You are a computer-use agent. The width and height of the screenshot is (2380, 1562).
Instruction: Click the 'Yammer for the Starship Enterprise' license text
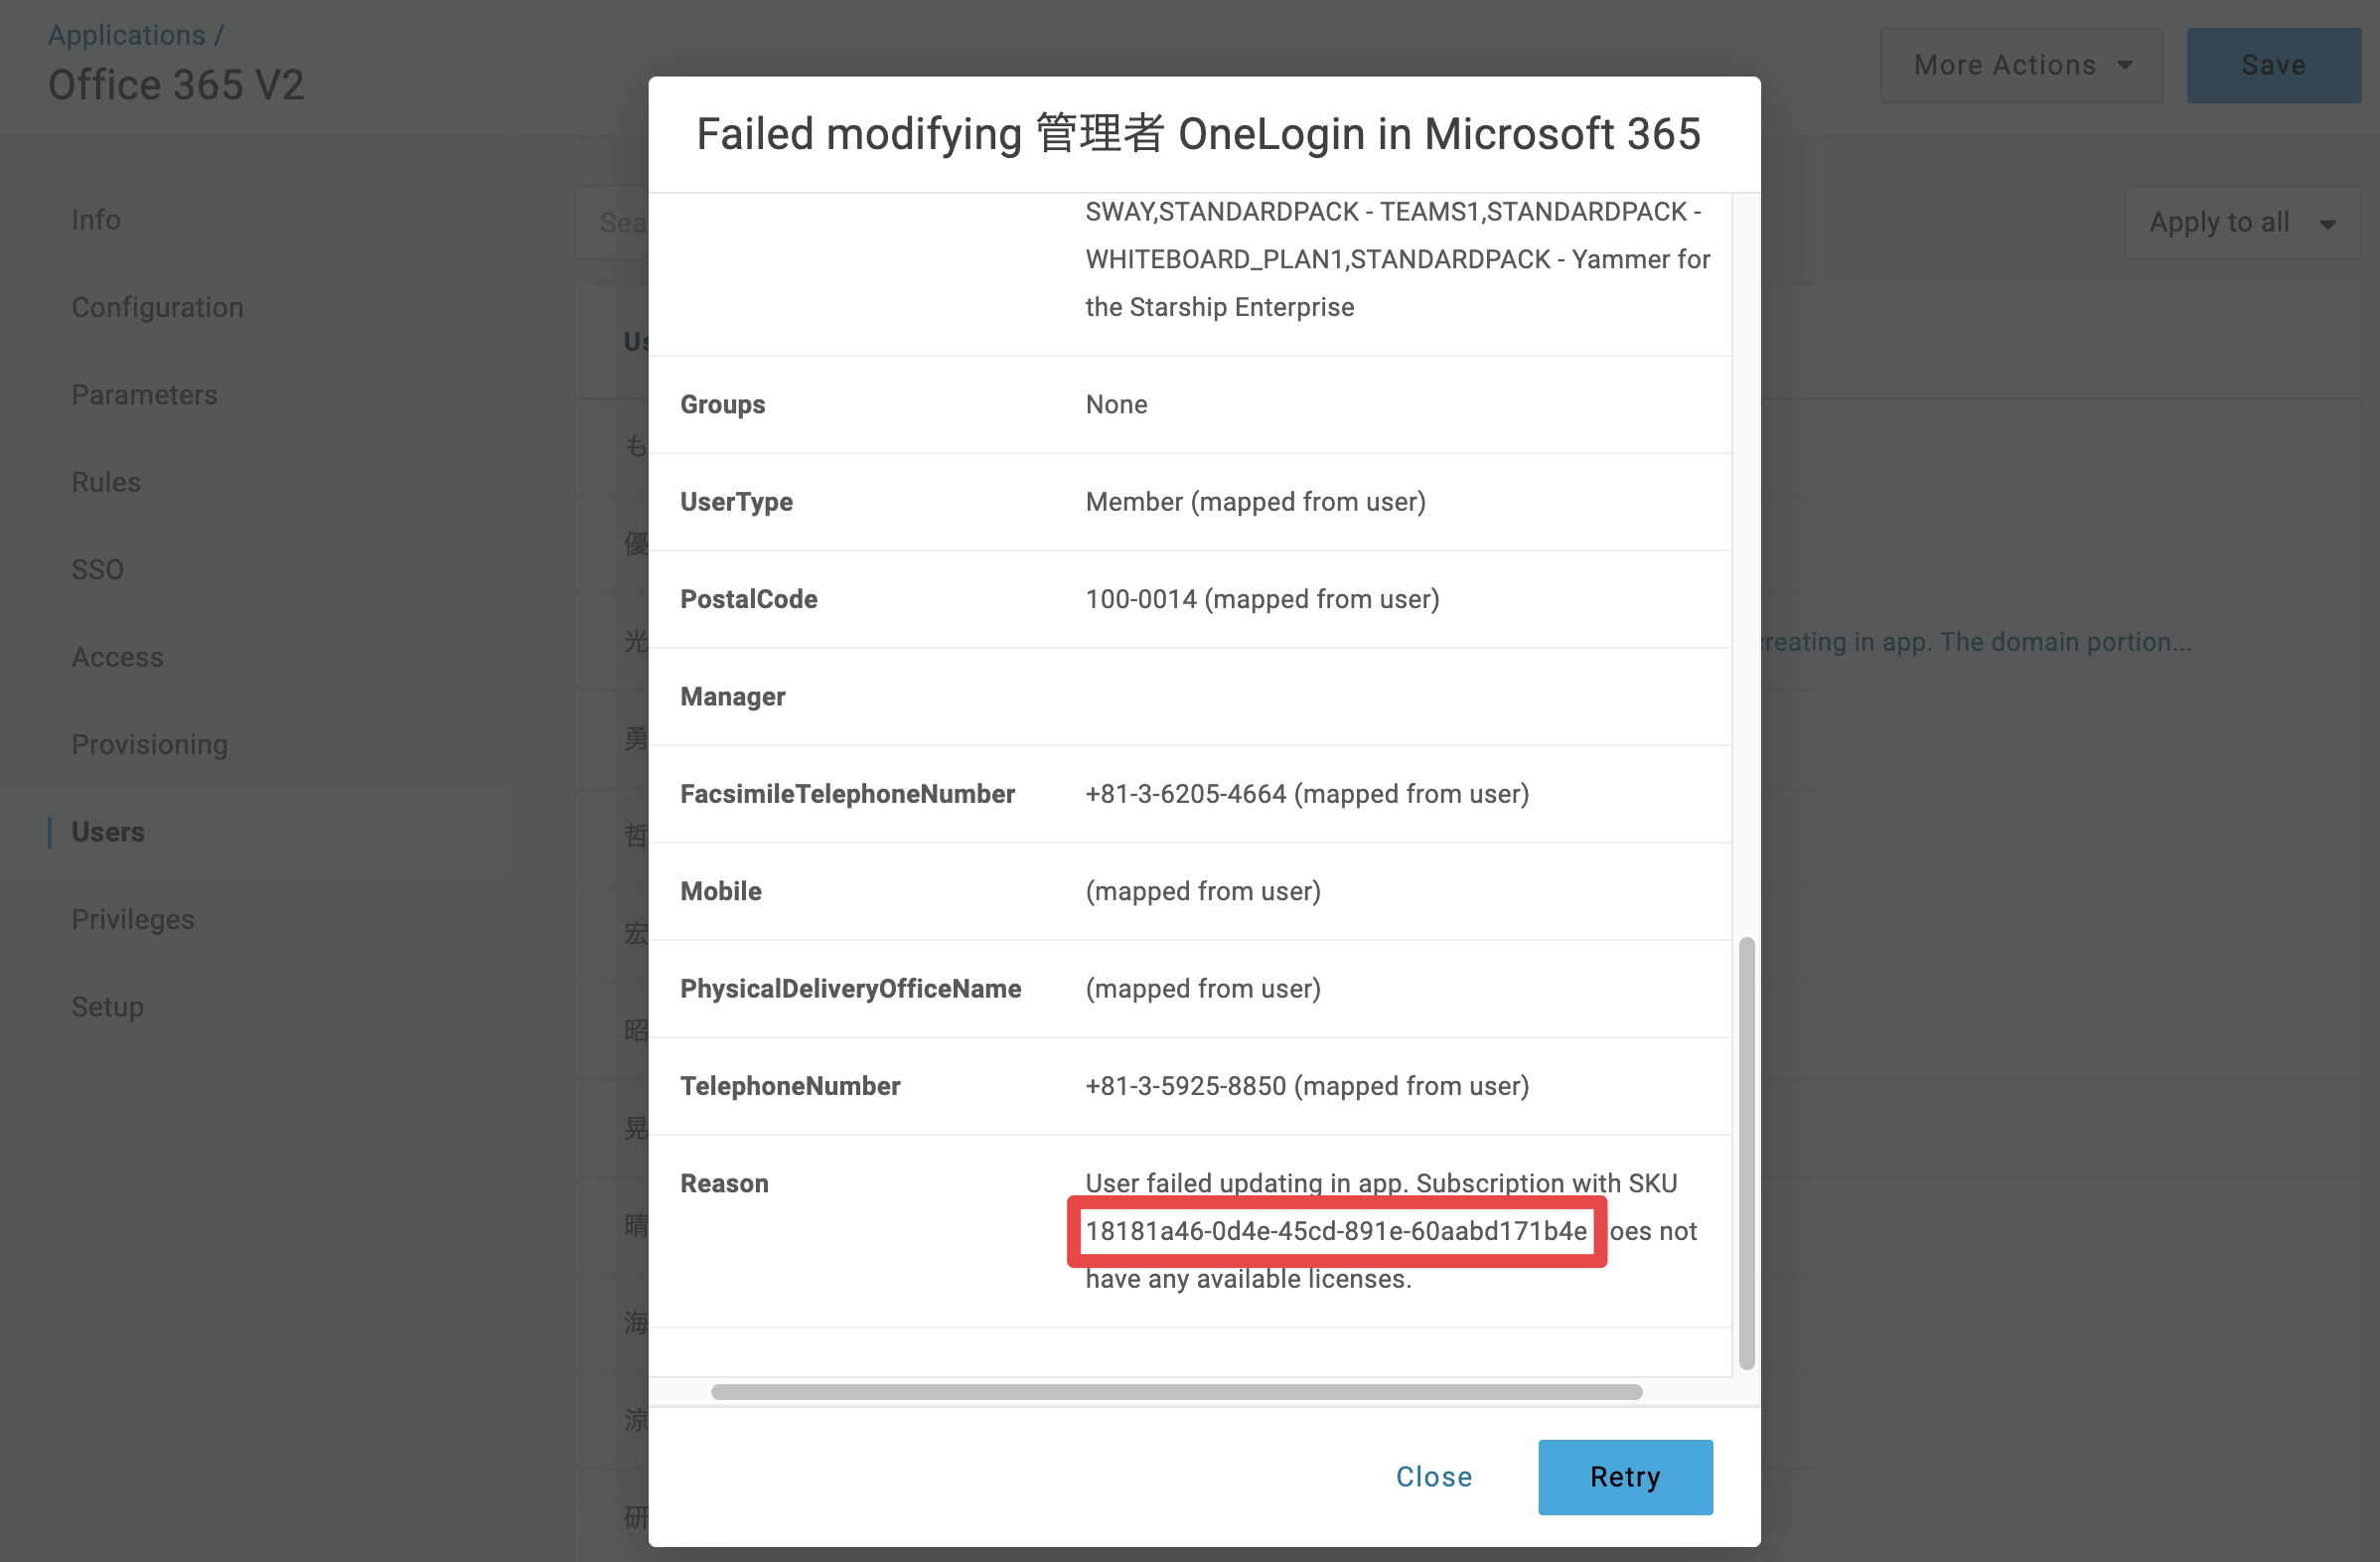tap(1398, 283)
